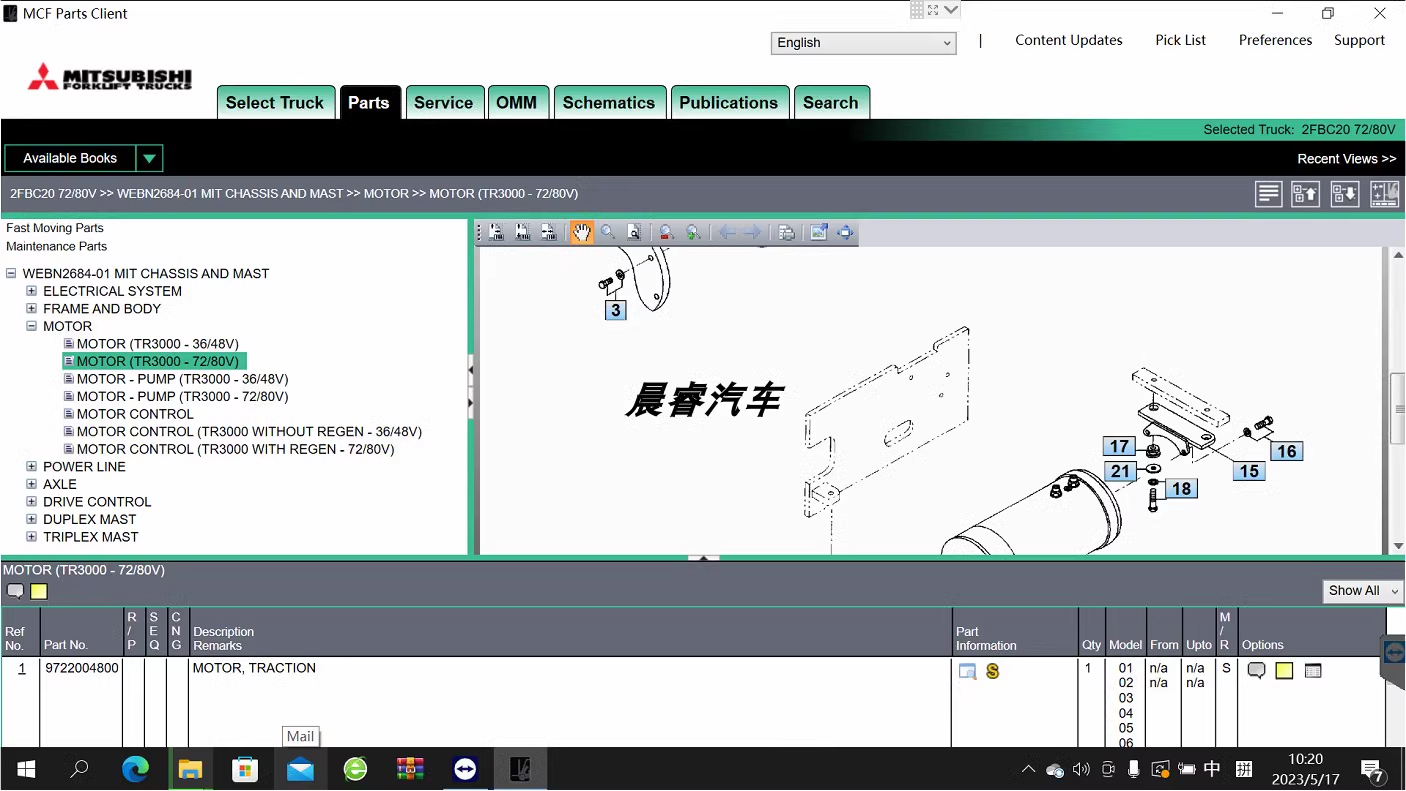The height and width of the screenshot is (791, 1406).
Task: Go to previous illustration arrow
Action: pyautogui.click(x=727, y=232)
